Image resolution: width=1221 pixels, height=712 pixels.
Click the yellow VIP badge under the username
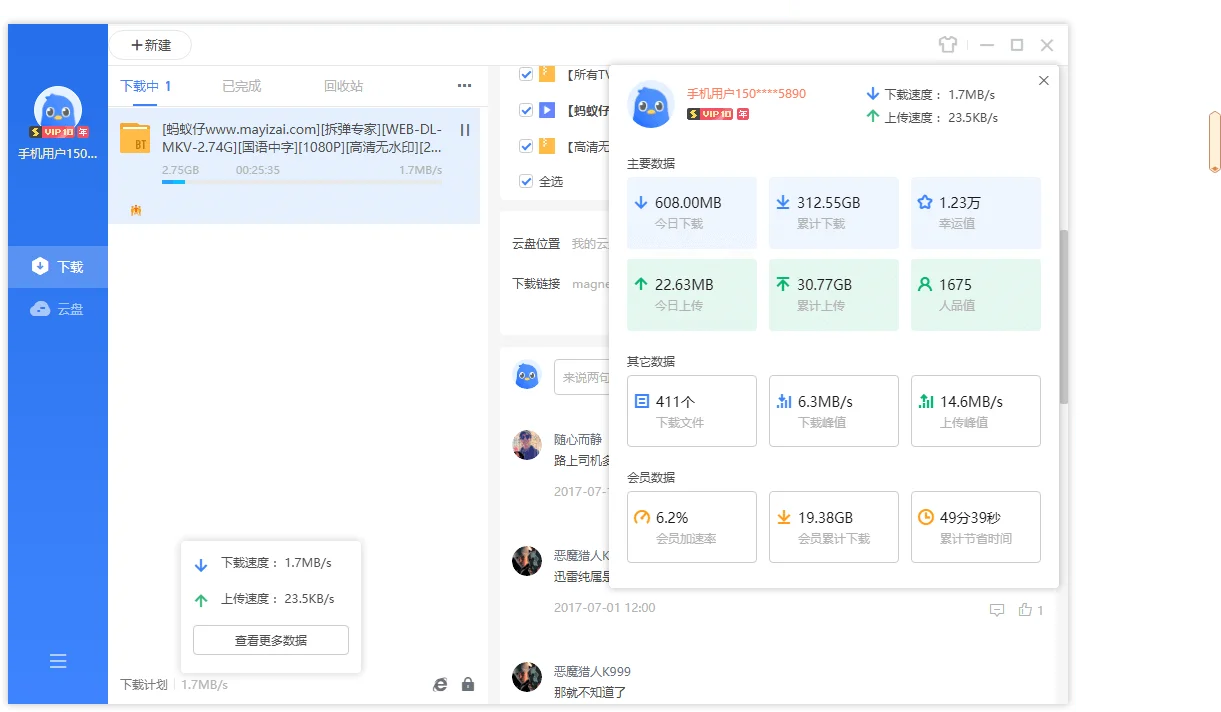point(57,131)
